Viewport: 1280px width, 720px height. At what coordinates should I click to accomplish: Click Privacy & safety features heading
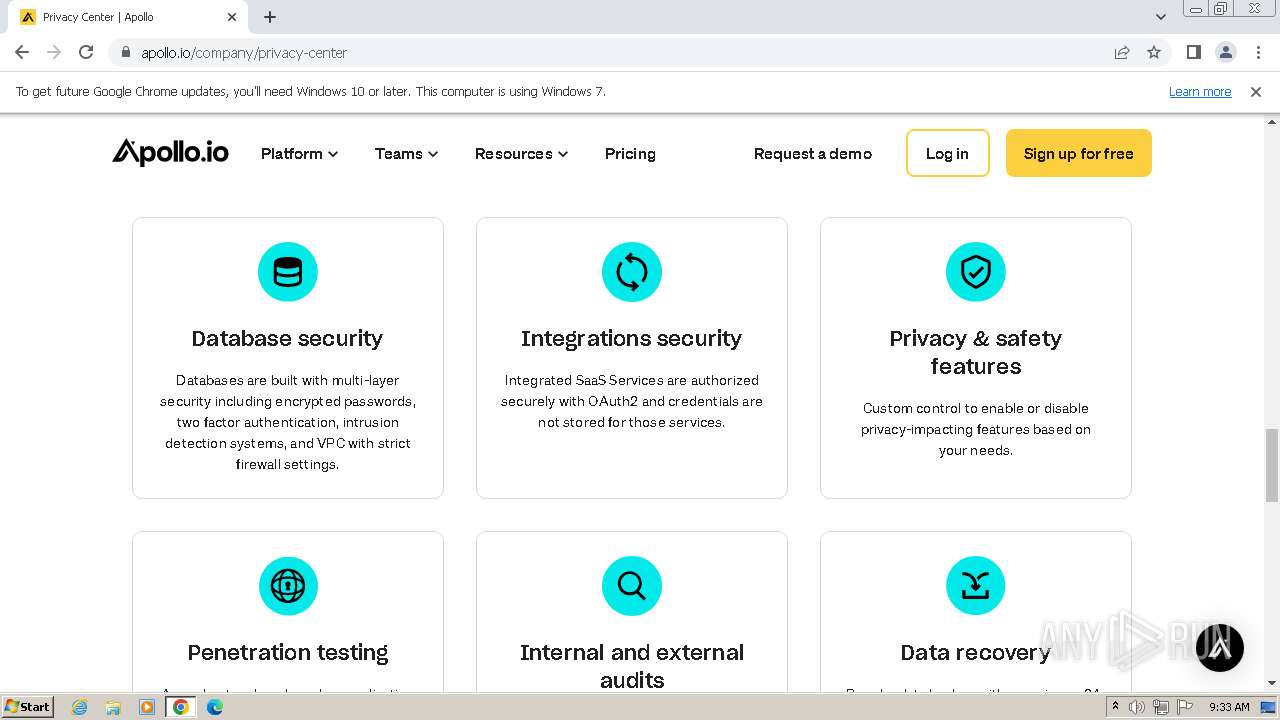point(976,352)
